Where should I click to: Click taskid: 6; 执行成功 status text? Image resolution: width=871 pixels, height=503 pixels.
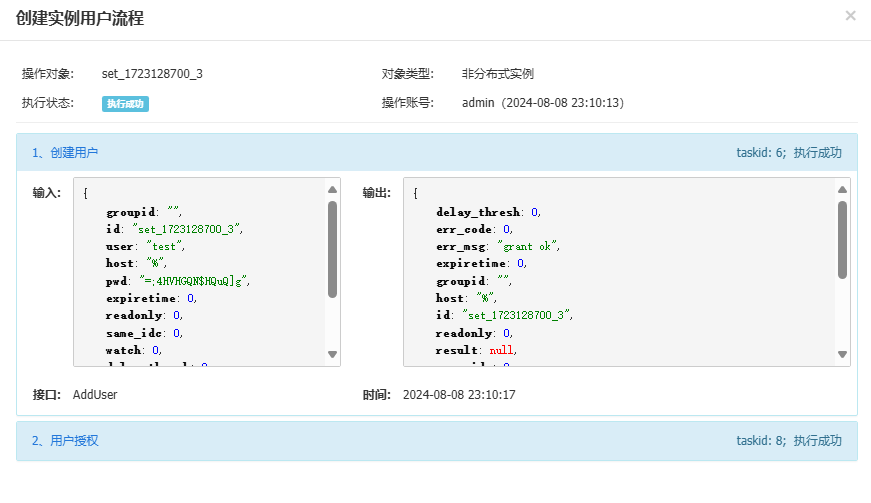coord(789,153)
